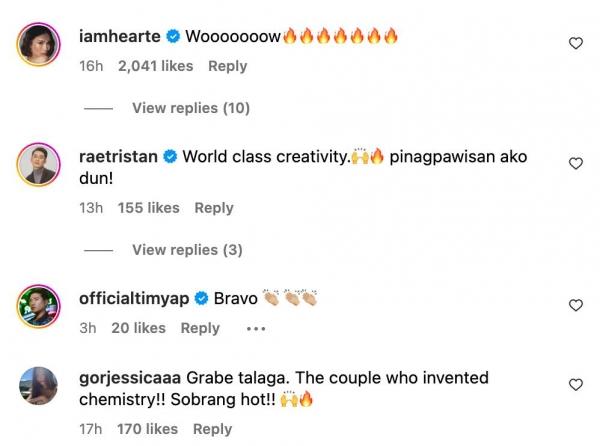
Task: Expand the 10 replies under iamhearte
Action: 190,108
